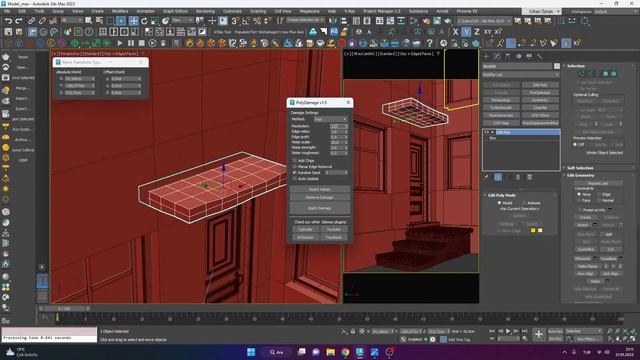Toggle the 3D Snaps icon
The width and height of the screenshot is (640, 360).
[x=236, y=20]
